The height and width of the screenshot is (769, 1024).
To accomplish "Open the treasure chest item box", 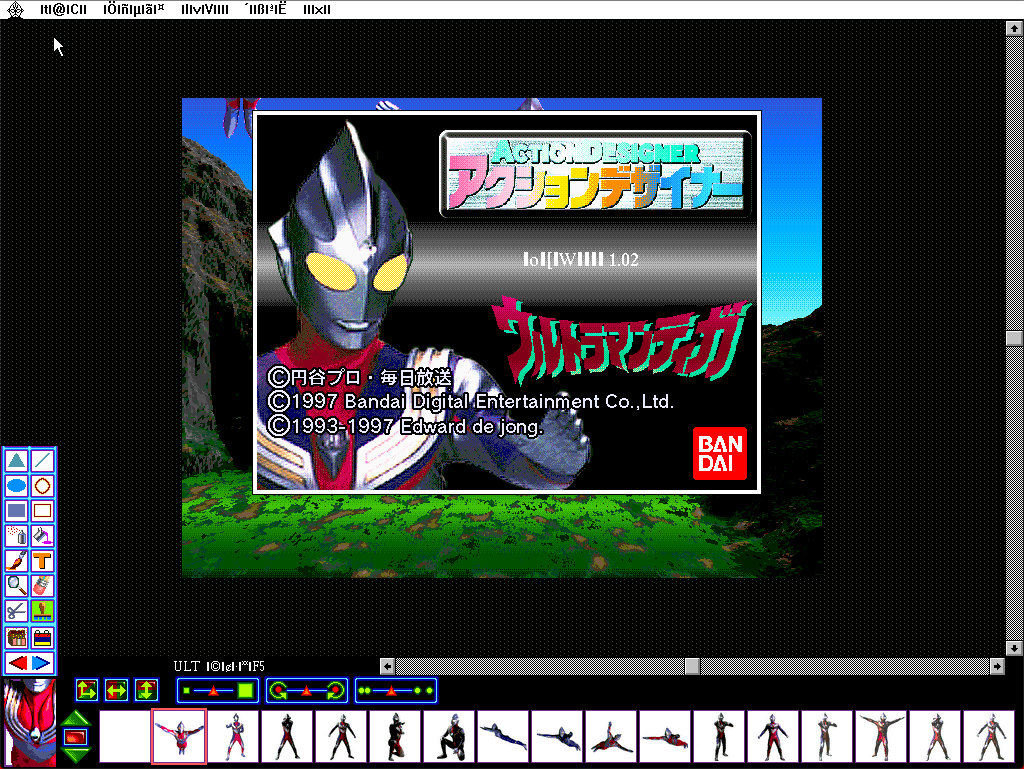I will 17,637.
